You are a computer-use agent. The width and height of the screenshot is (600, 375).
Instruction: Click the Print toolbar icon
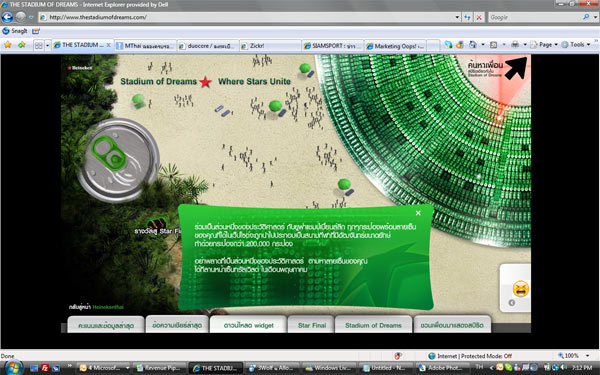[x=515, y=45]
